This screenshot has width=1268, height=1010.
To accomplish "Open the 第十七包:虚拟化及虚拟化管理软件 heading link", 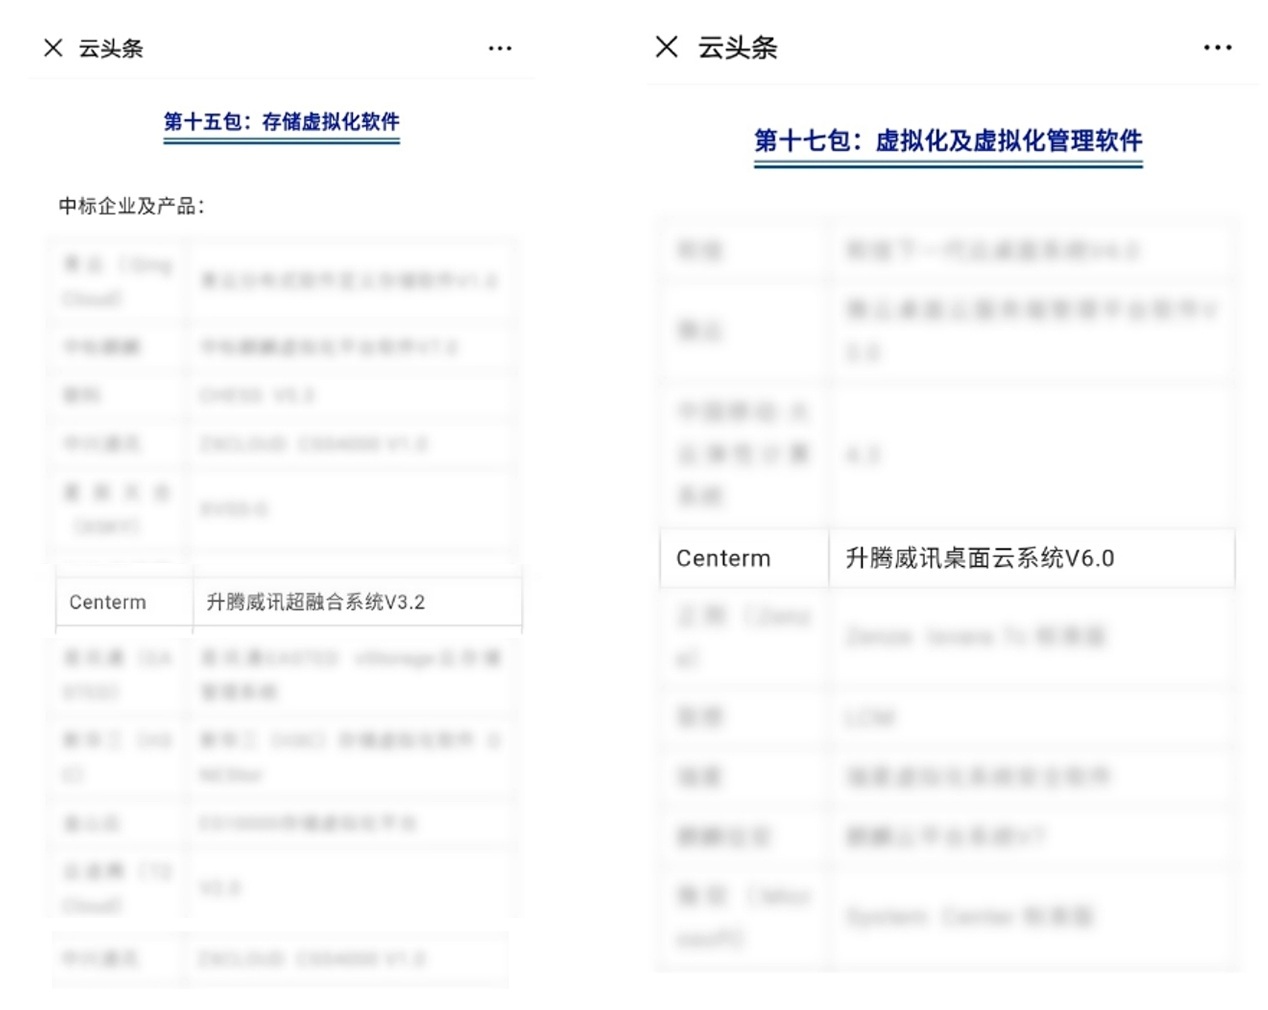I will coord(948,141).
